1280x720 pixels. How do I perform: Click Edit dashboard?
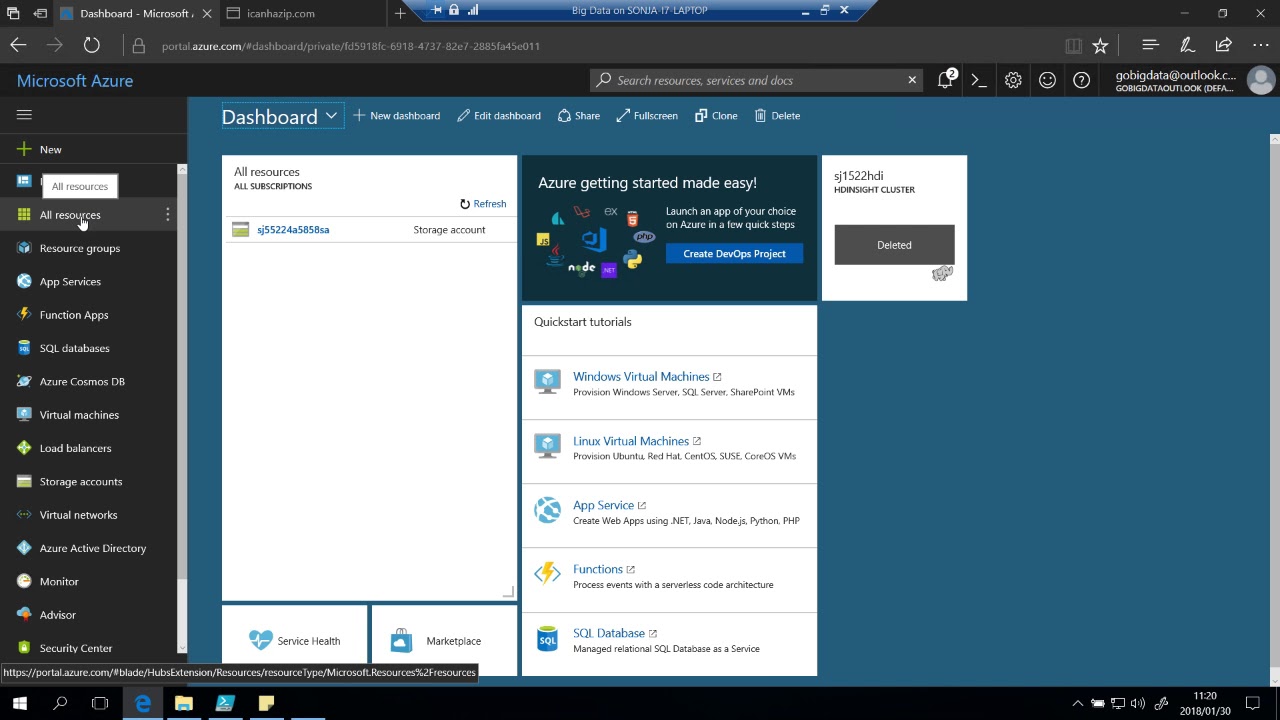pos(499,116)
